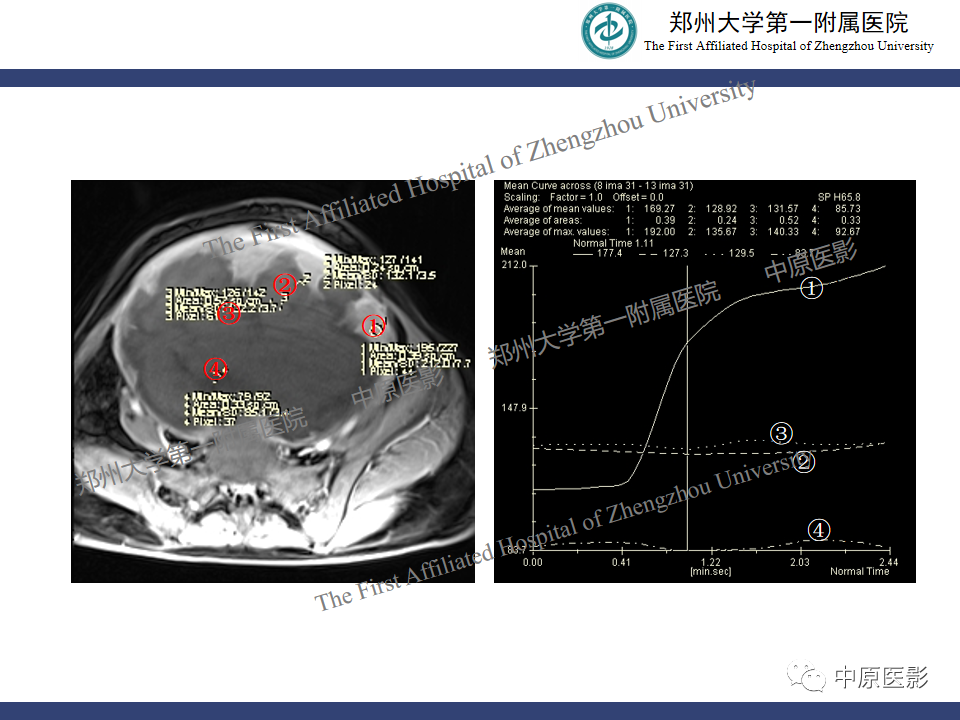Click max value 135.67

click(x=721, y=232)
